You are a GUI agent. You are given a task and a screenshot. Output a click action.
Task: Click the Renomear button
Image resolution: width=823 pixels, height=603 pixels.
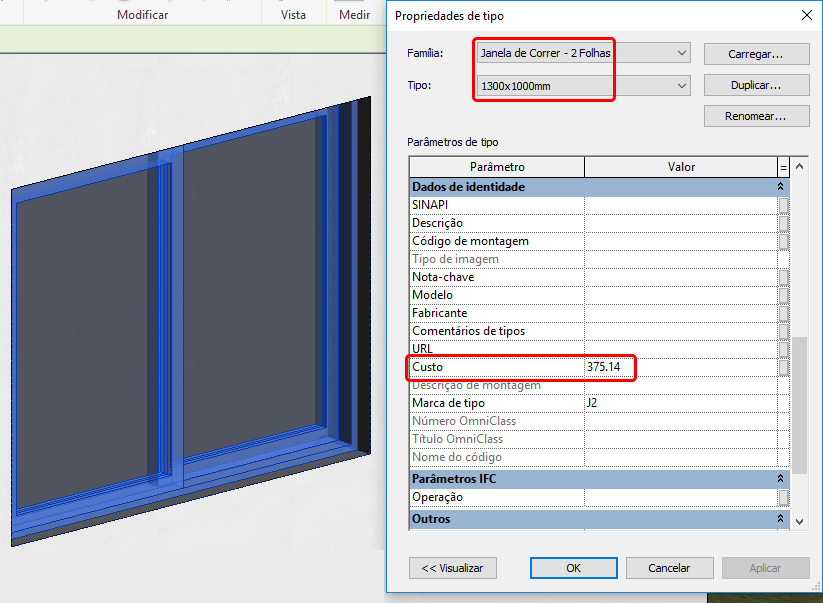pos(756,115)
